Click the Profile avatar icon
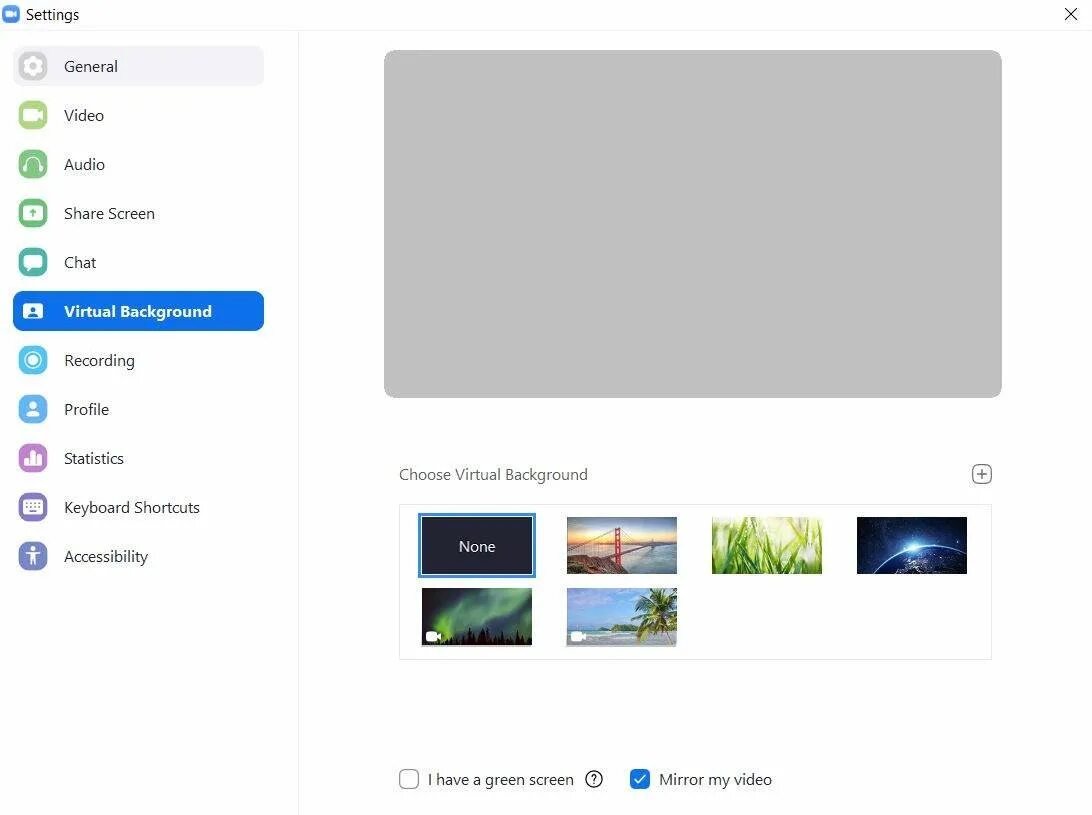This screenshot has width=1092, height=815. tap(33, 409)
